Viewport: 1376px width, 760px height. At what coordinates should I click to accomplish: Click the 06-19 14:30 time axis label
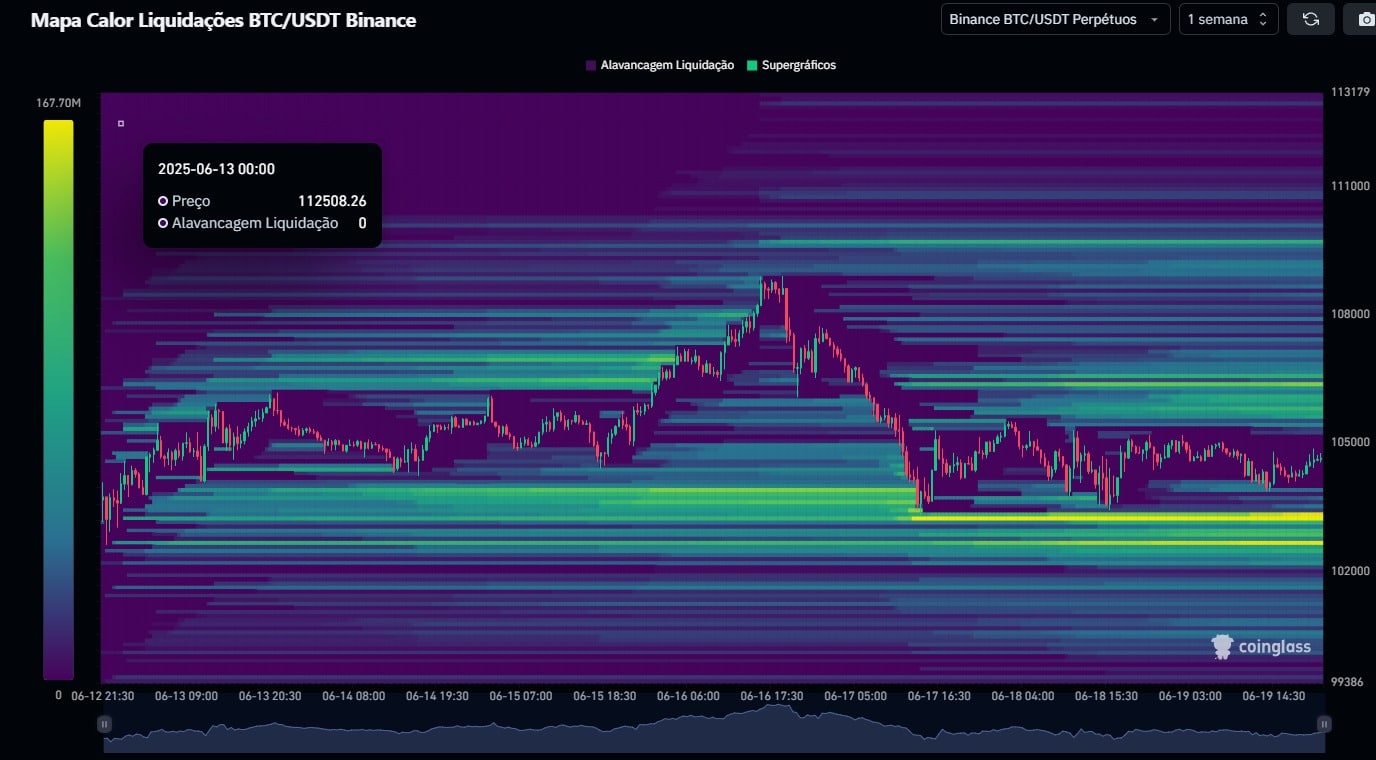pyautogui.click(x=1273, y=695)
